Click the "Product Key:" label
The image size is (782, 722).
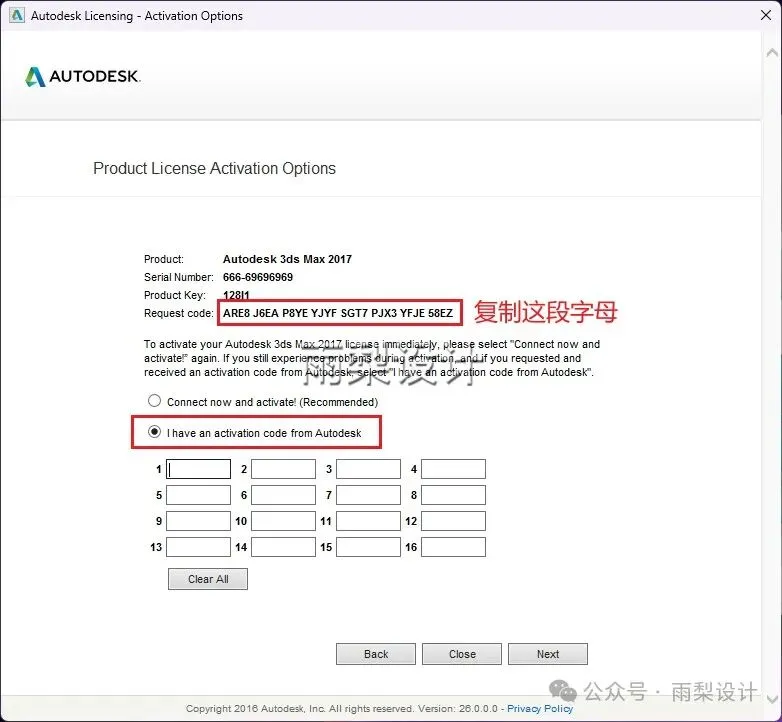click(175, 295)
